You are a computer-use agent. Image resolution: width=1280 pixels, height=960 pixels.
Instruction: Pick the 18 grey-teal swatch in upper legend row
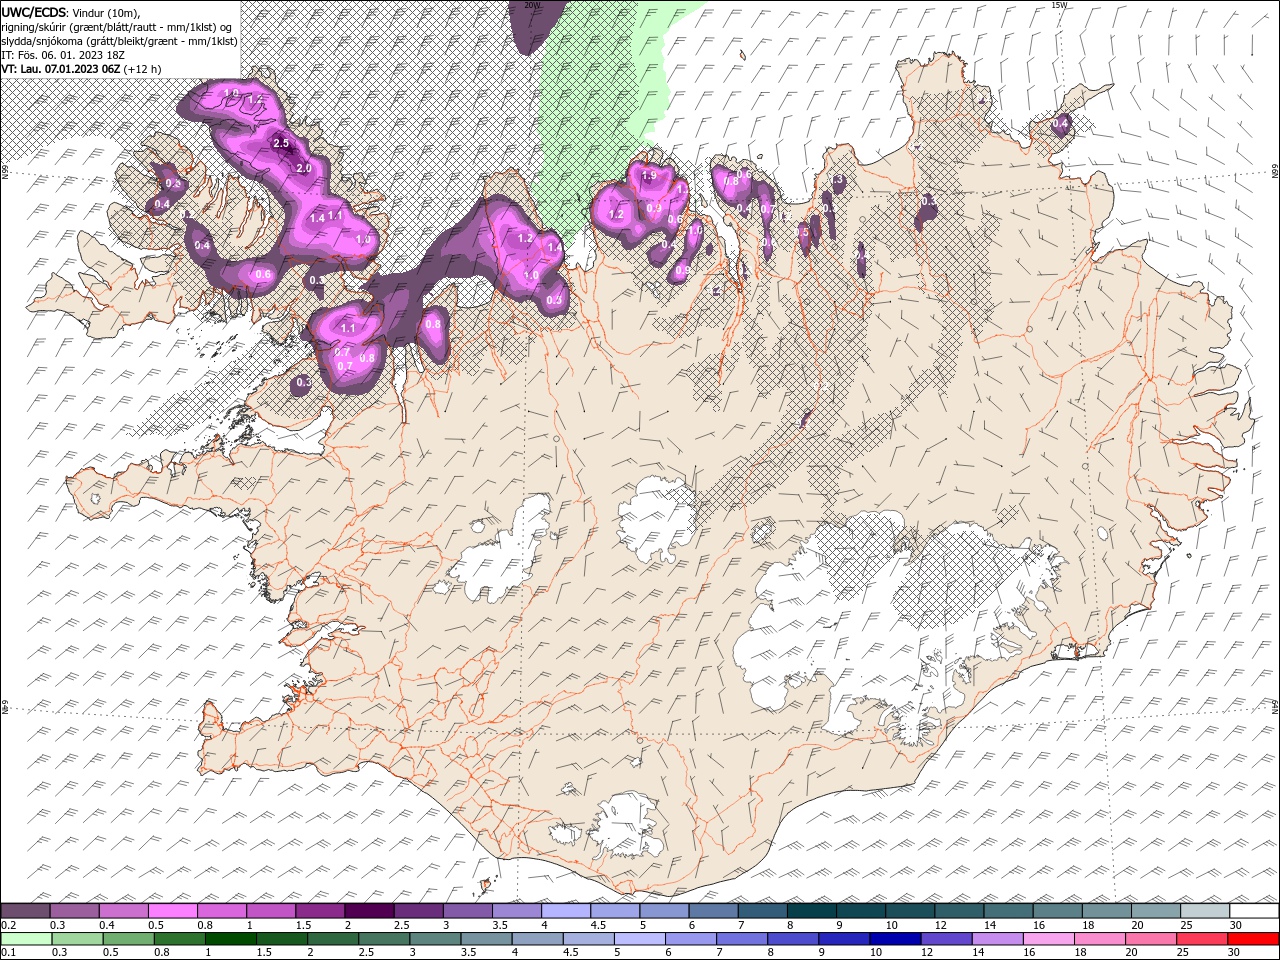pyautogui.click(x=1107, y=911)
